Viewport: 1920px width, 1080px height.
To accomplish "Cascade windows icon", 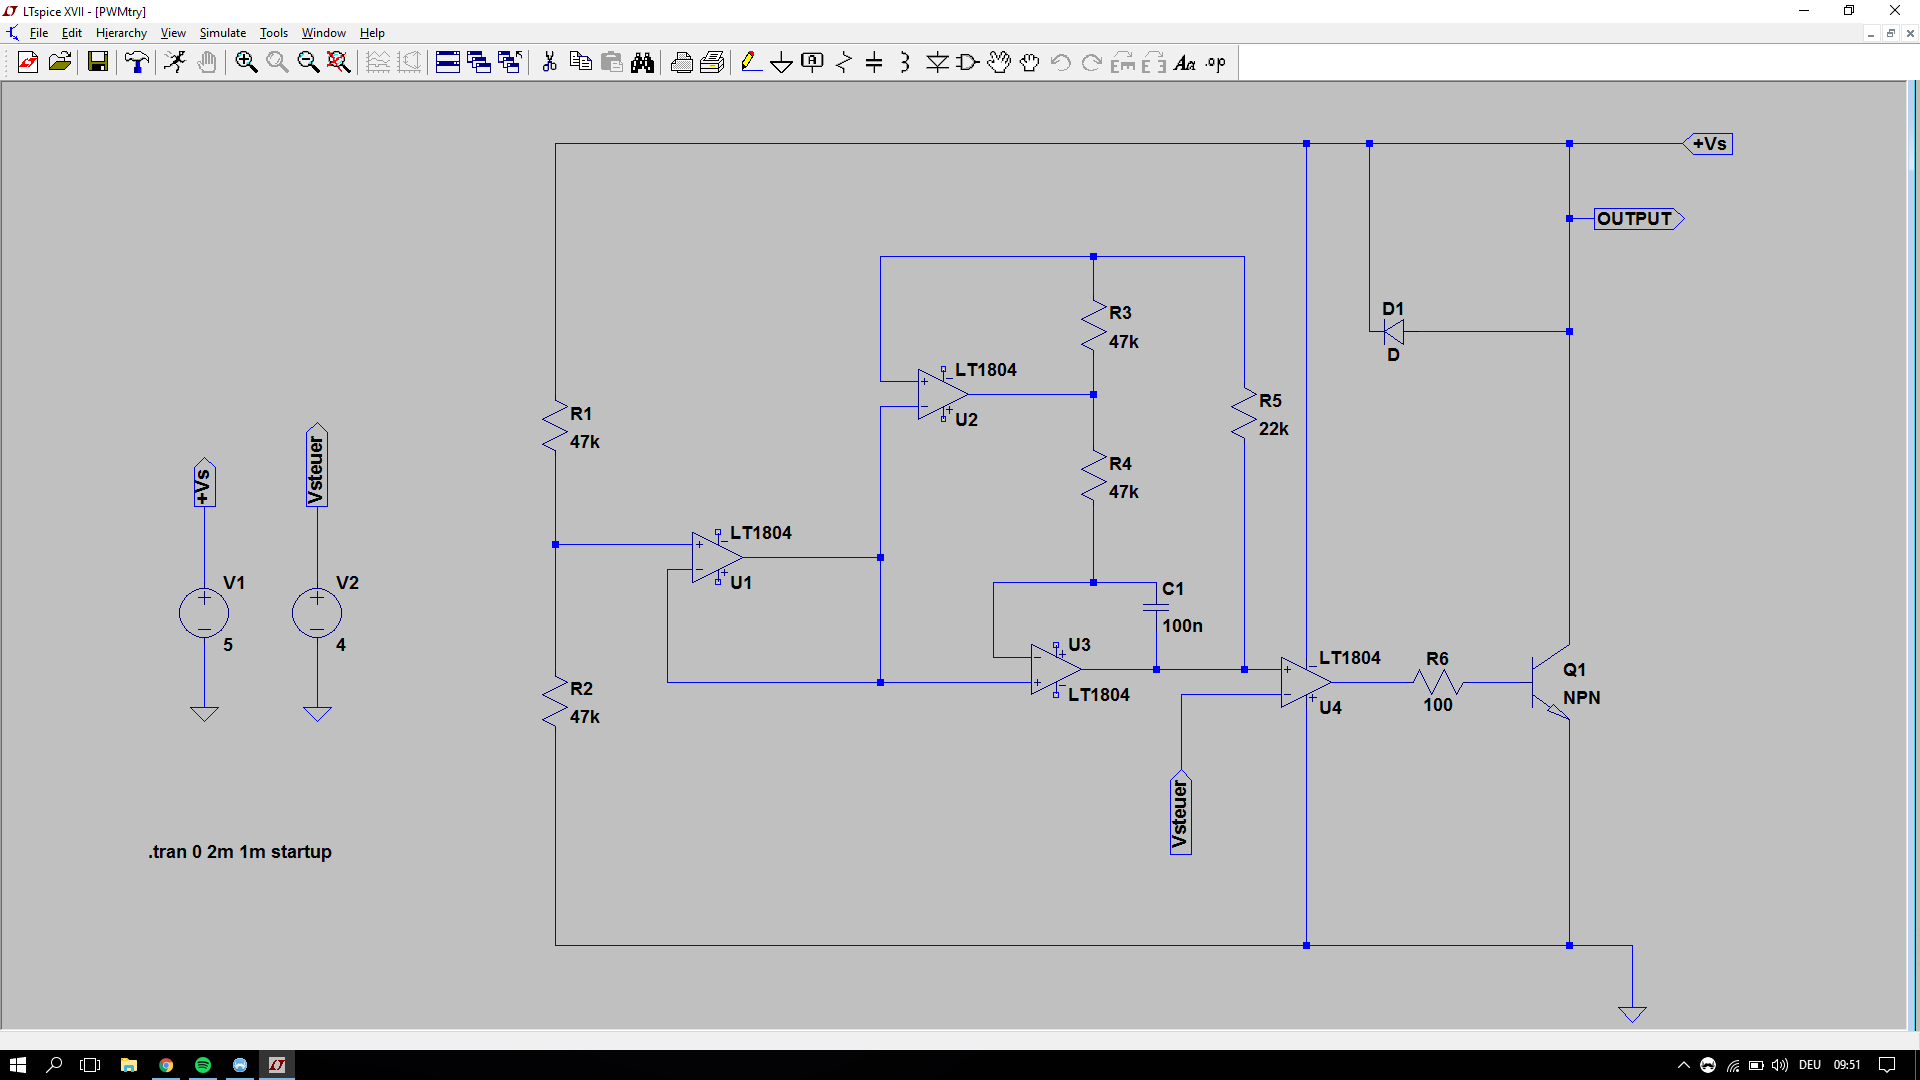I will tap(510, 62).
